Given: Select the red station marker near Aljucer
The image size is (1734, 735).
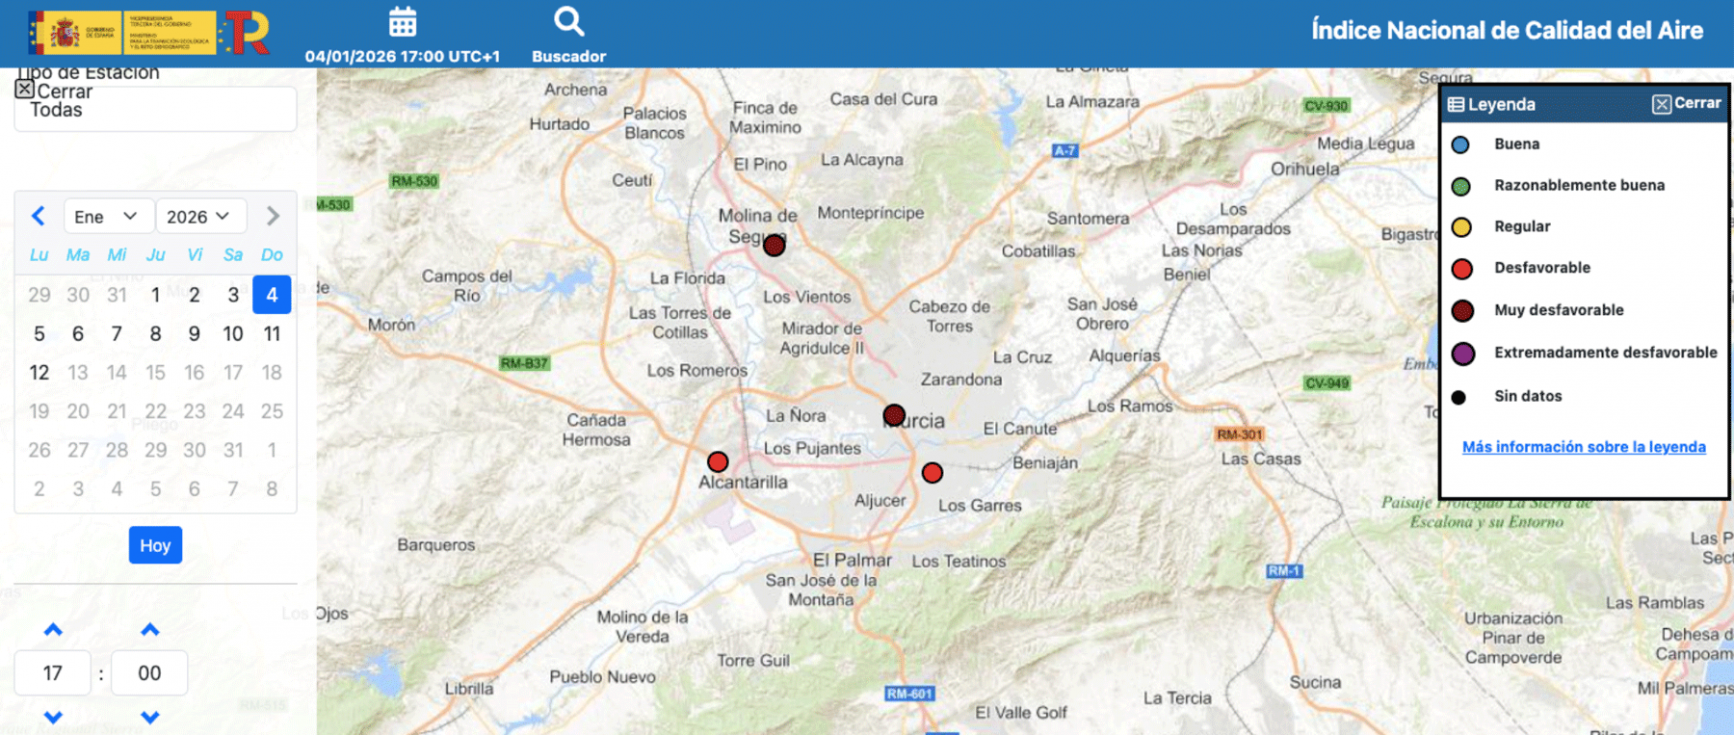Looking at the screenshot, I should (932, 472).
